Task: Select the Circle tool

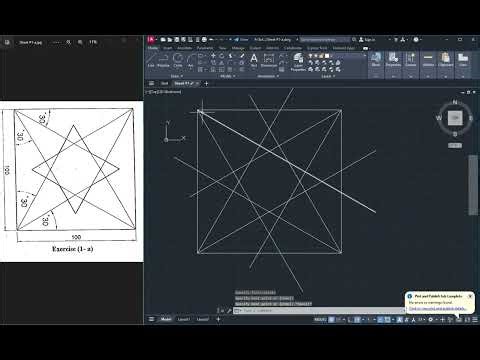Action: click(x=178, y=60)
